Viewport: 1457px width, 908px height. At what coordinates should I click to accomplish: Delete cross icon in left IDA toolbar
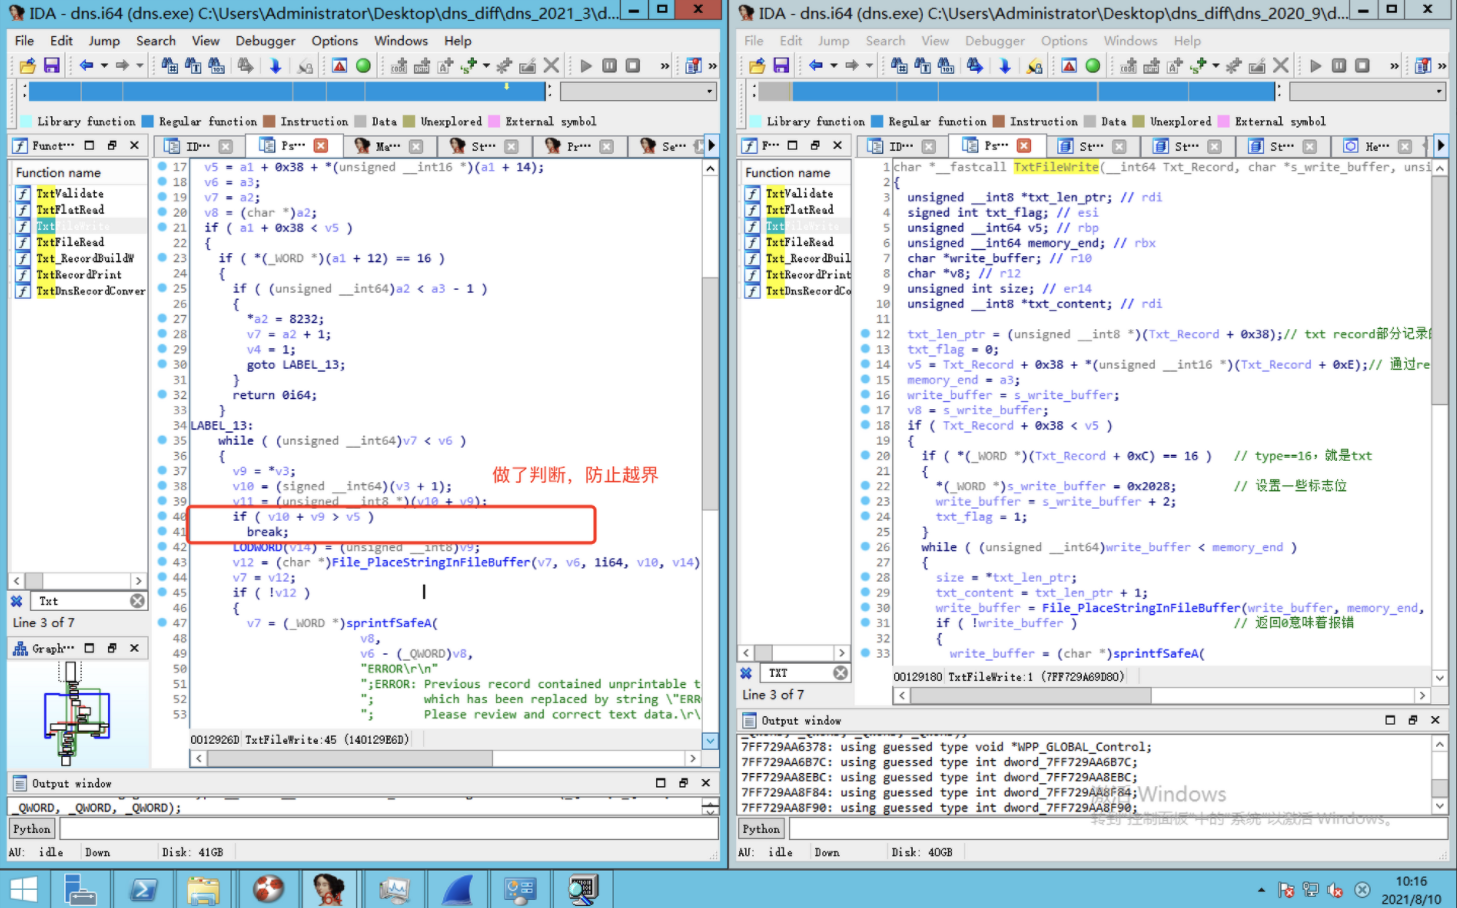[551, 66]
